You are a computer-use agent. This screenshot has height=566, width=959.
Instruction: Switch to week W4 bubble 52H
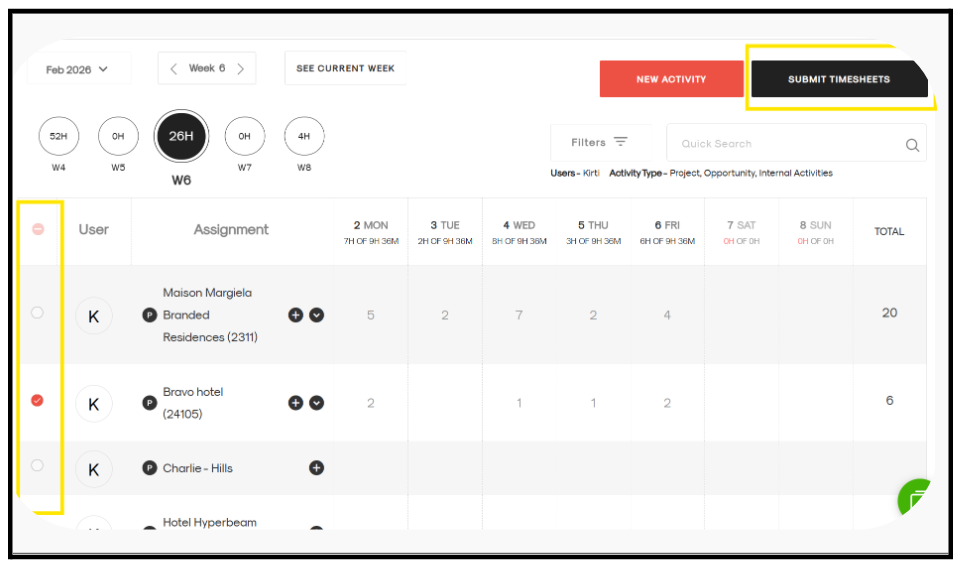pyautogui.click(x=58, y=136)
